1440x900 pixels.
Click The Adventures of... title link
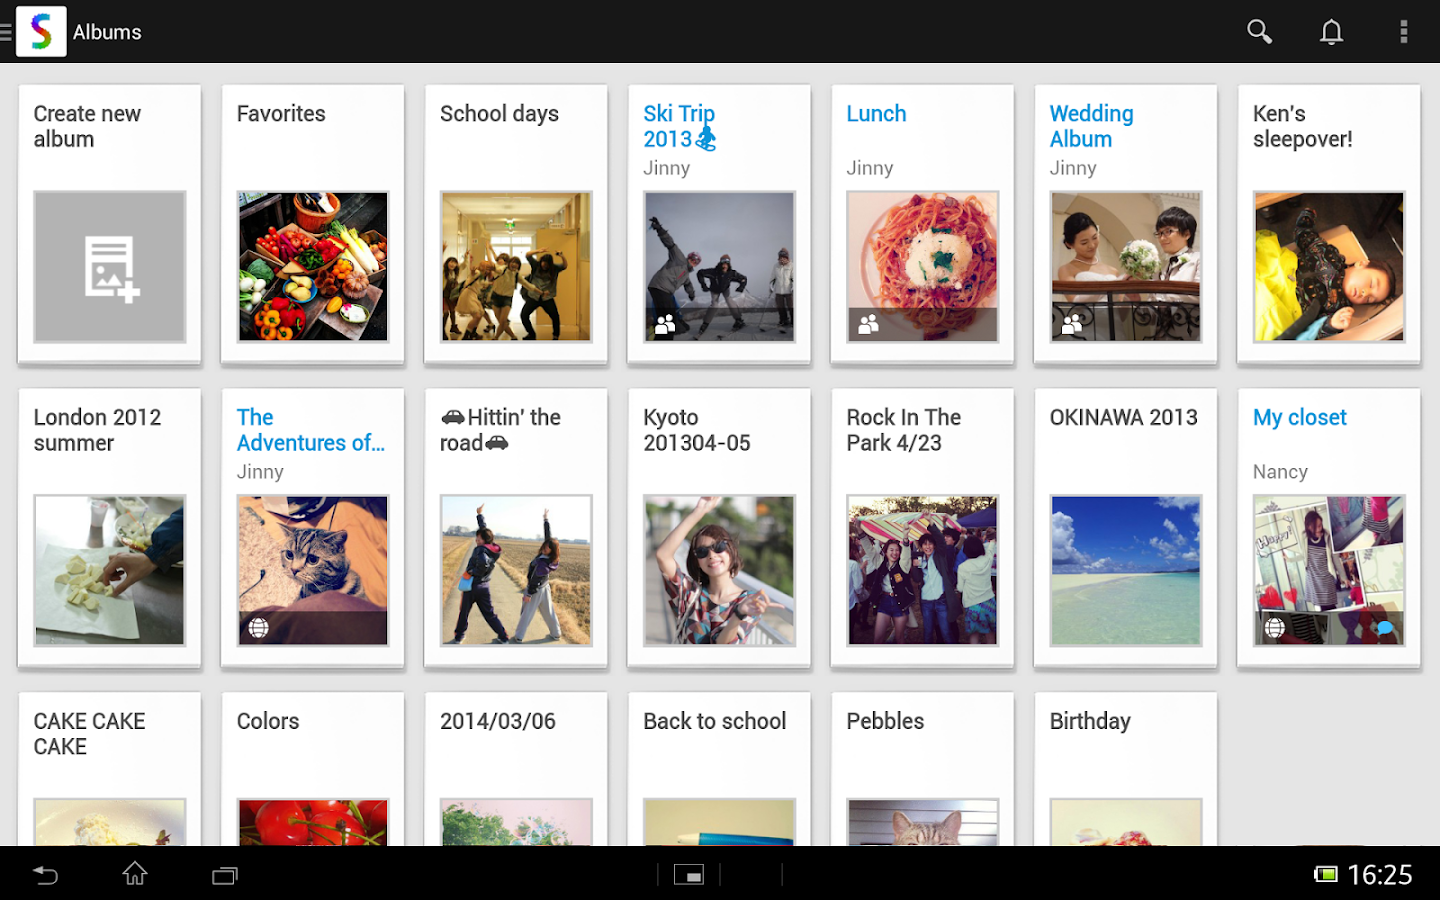(x=310, y=430)
